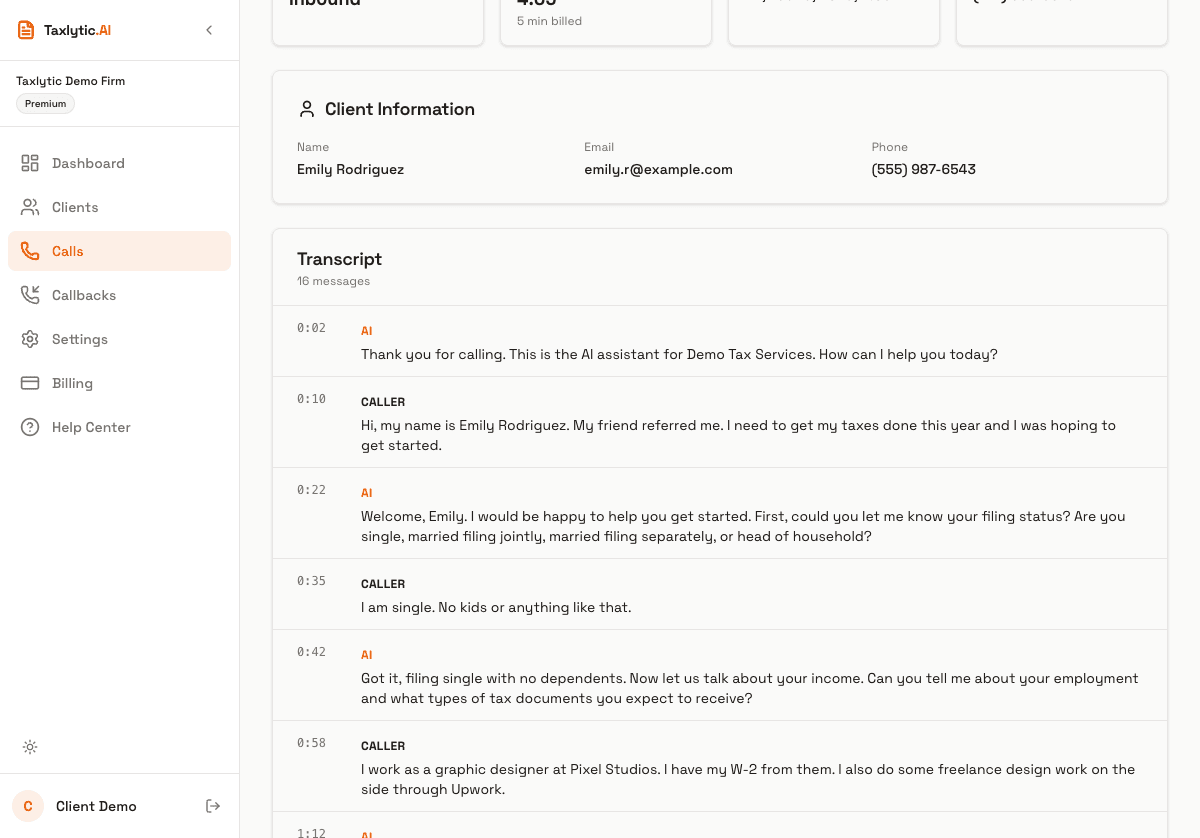Open the Client Demo account entry
Image resolution: width=1200 pixels, height=838 pixels.
(96, 806)
